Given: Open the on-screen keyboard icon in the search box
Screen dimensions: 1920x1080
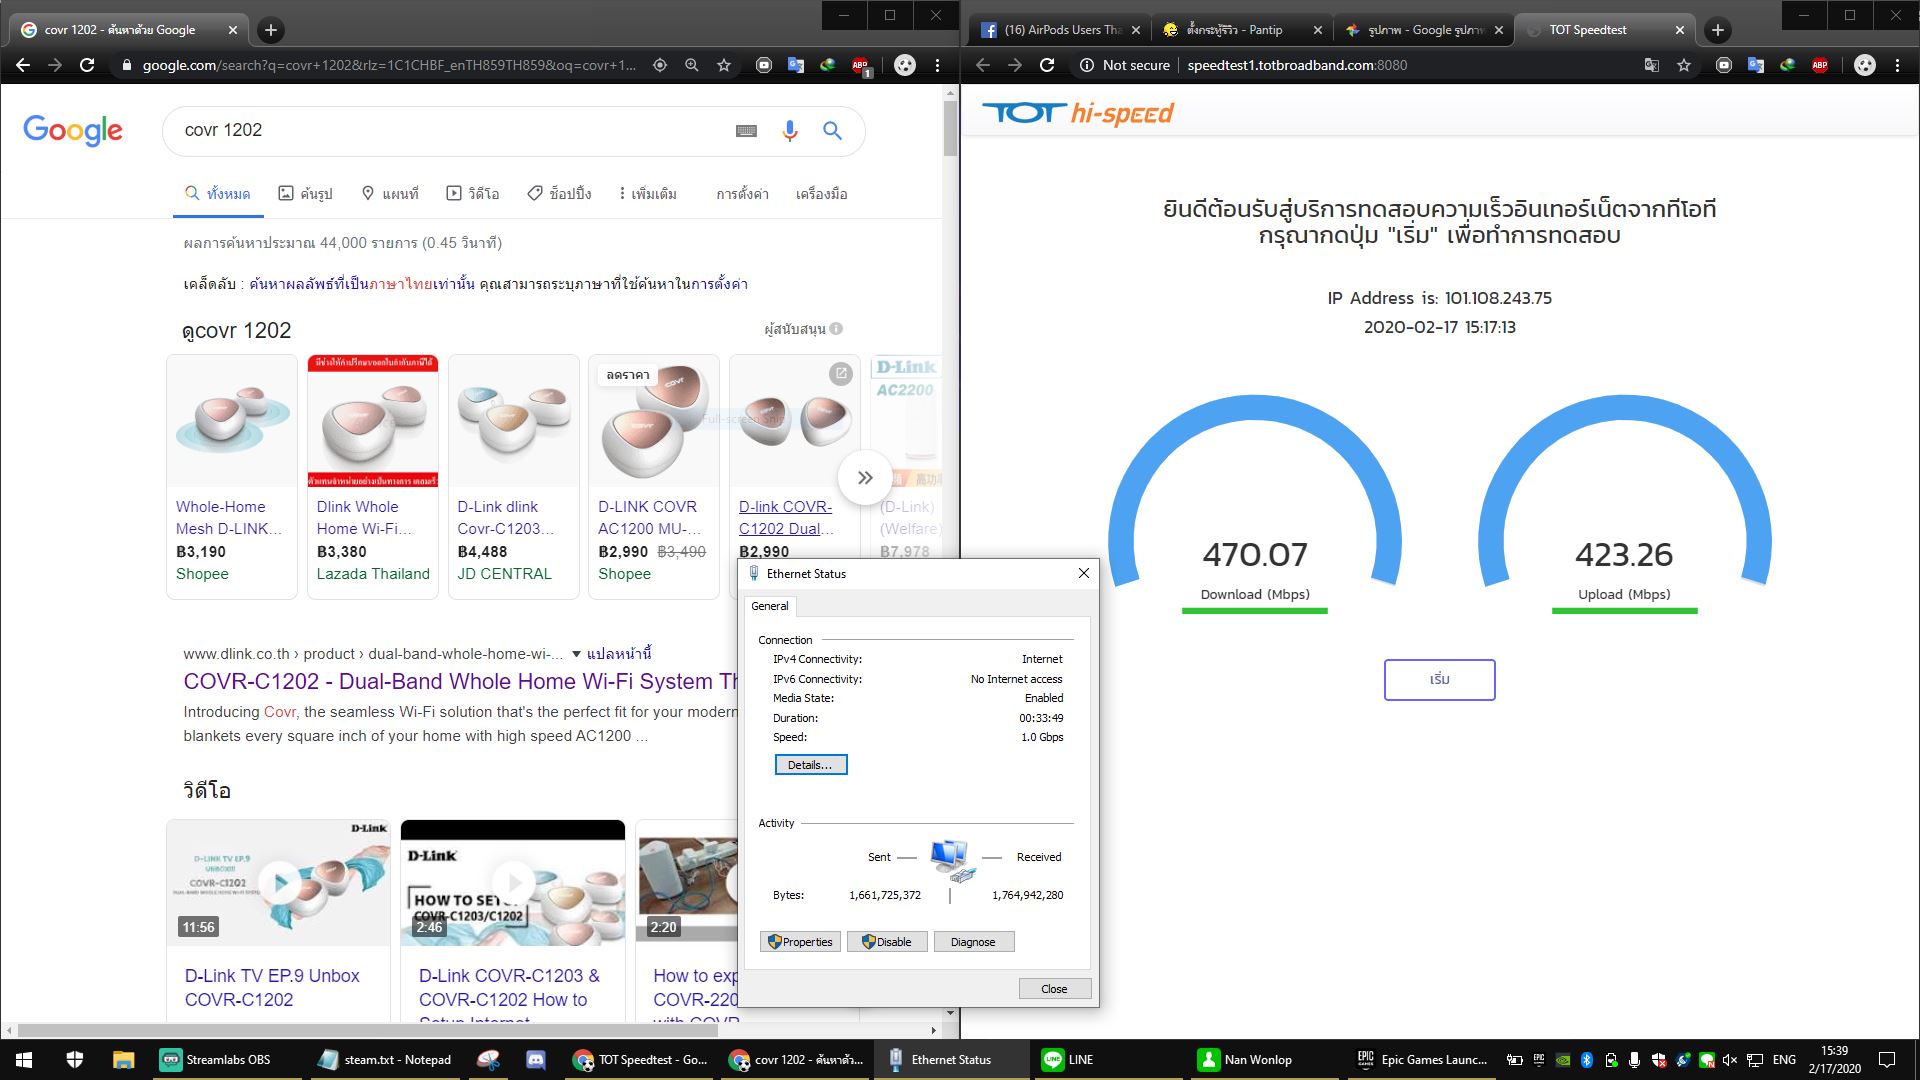Looking at the screenshot, I should 746,130.
